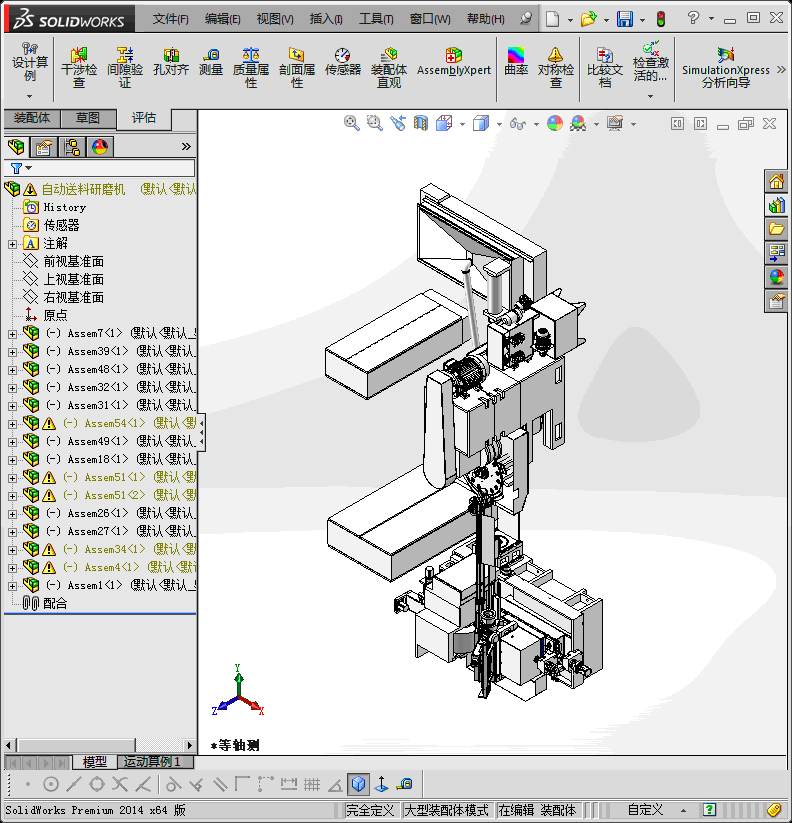Open PropertyManager tab icon
The image size is (792, 823).
pyautogui.click(x=44, y=147)
